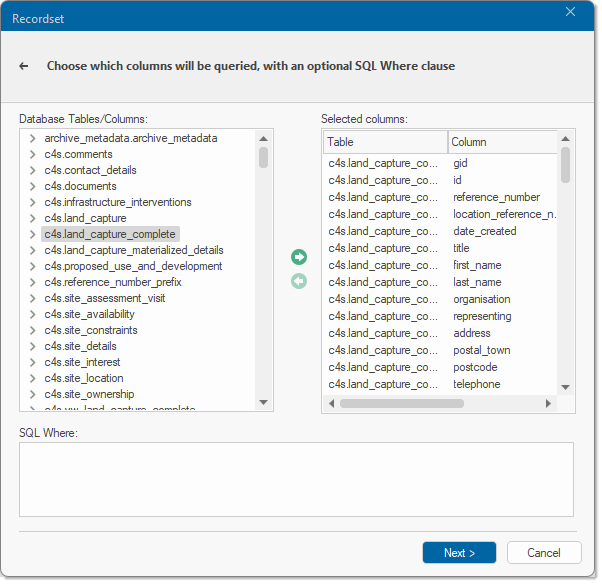
Task: Select the address row
Action: [x=440, y=333]
